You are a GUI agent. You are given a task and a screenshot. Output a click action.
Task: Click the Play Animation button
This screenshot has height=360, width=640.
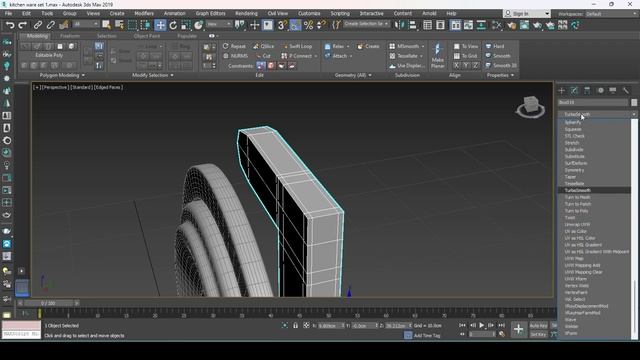point(482,325)
